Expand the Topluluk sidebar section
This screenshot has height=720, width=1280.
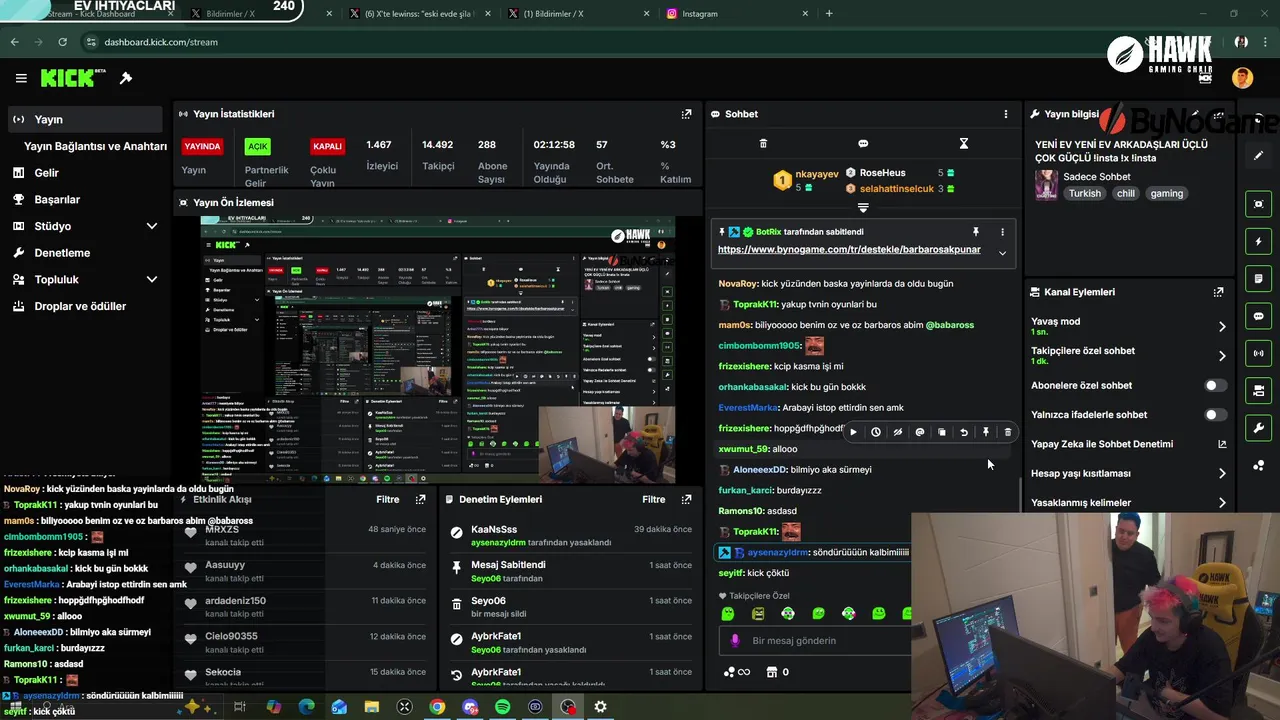pyautogui.click(x=152, y=280)
